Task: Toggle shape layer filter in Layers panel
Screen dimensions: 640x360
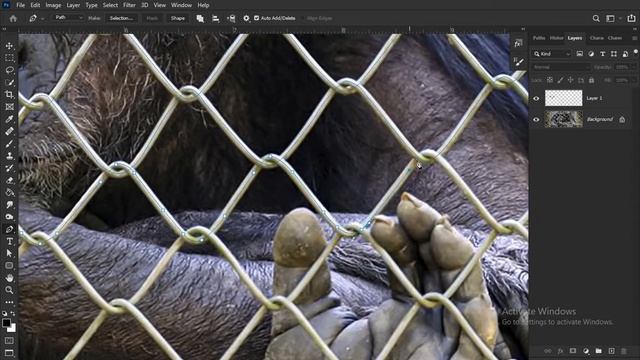Action: [x=614, y=53]
